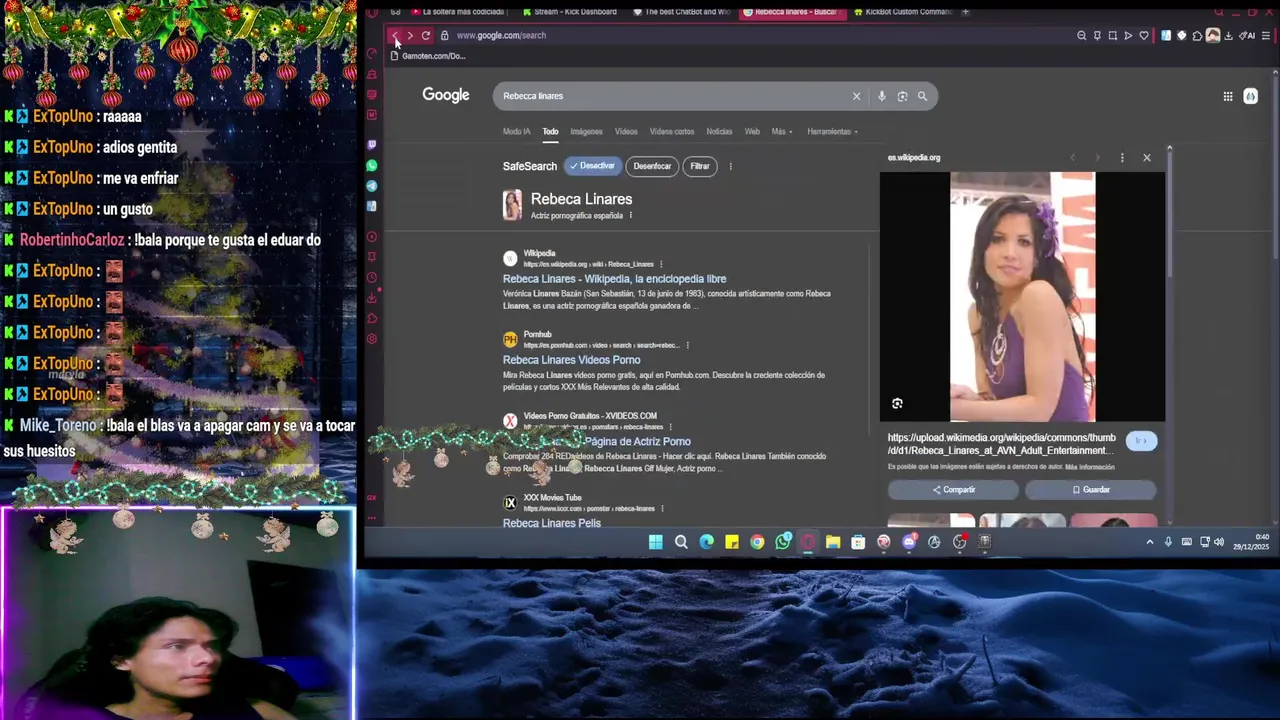
Task: Open the browser zoom/find magnifier icon
Action: (x=1081, y=36)
